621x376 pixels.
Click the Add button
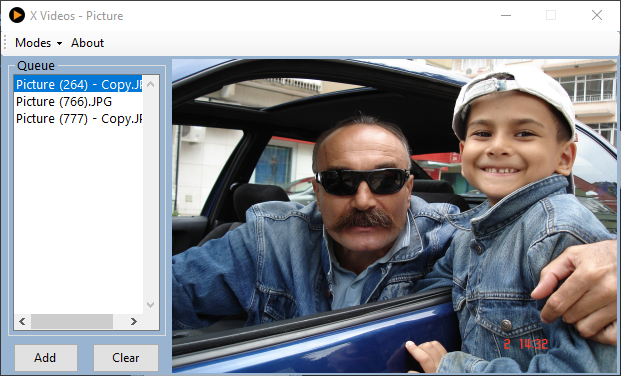(46, 357)
